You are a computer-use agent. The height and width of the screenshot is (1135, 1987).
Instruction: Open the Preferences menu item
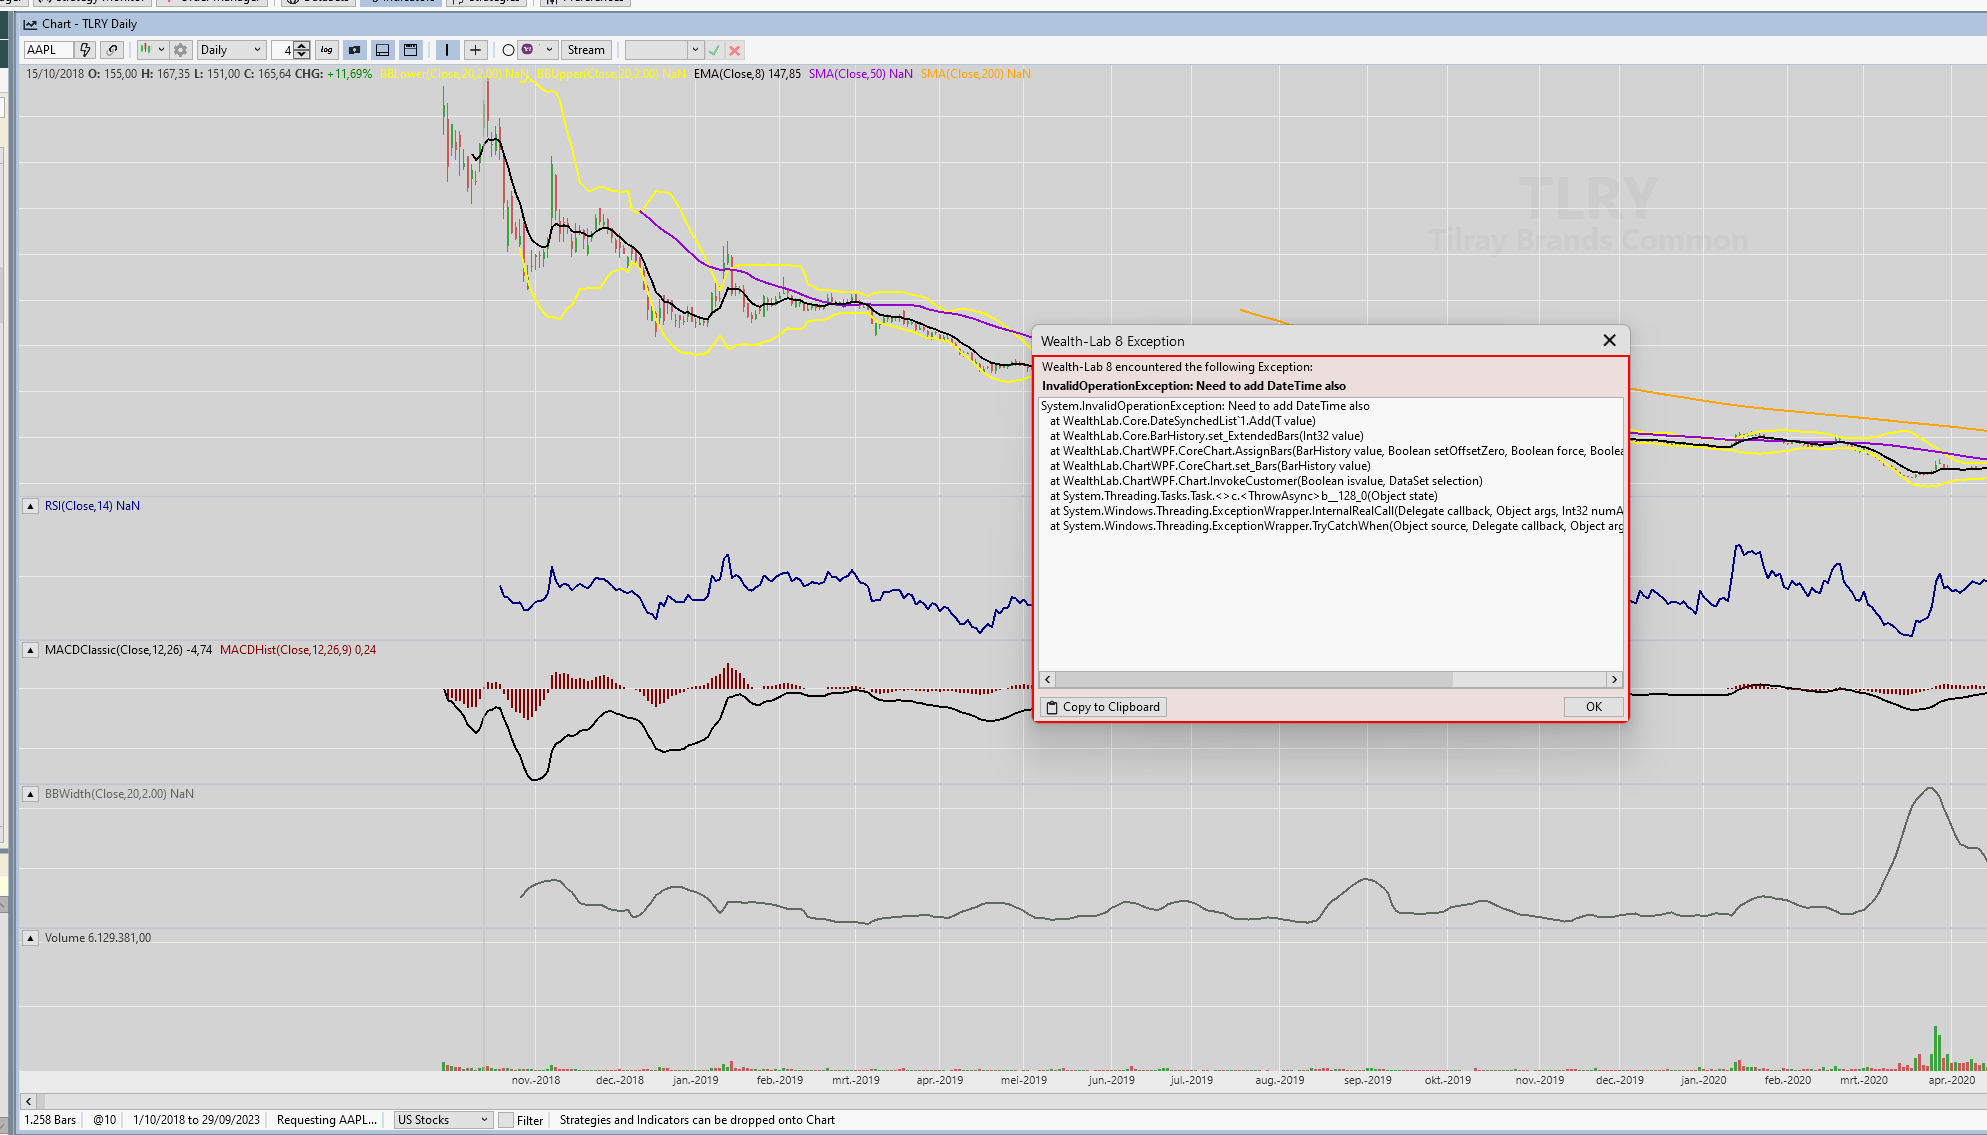coord(585,2)
